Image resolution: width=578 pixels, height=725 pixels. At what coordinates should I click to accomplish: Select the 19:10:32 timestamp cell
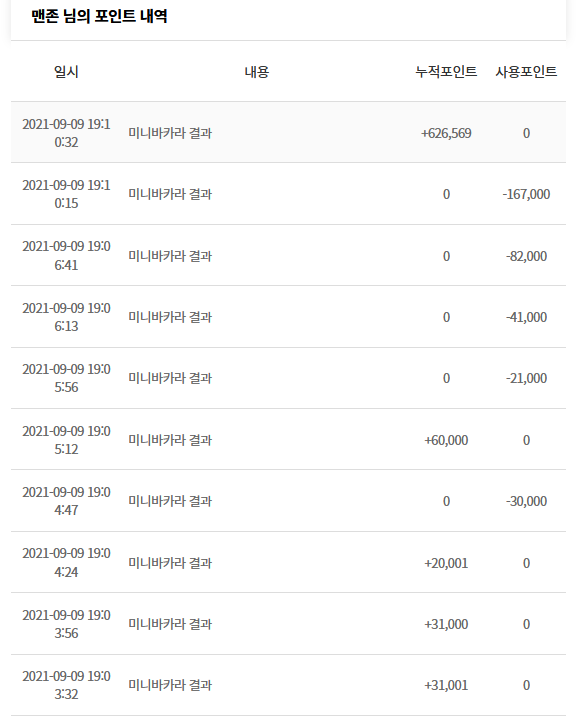pos(66,133)
